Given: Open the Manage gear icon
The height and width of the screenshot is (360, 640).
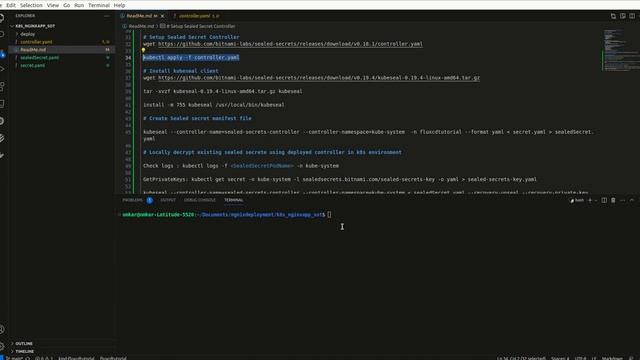Looking at the screenshot, I should click(x=2, y=346).
